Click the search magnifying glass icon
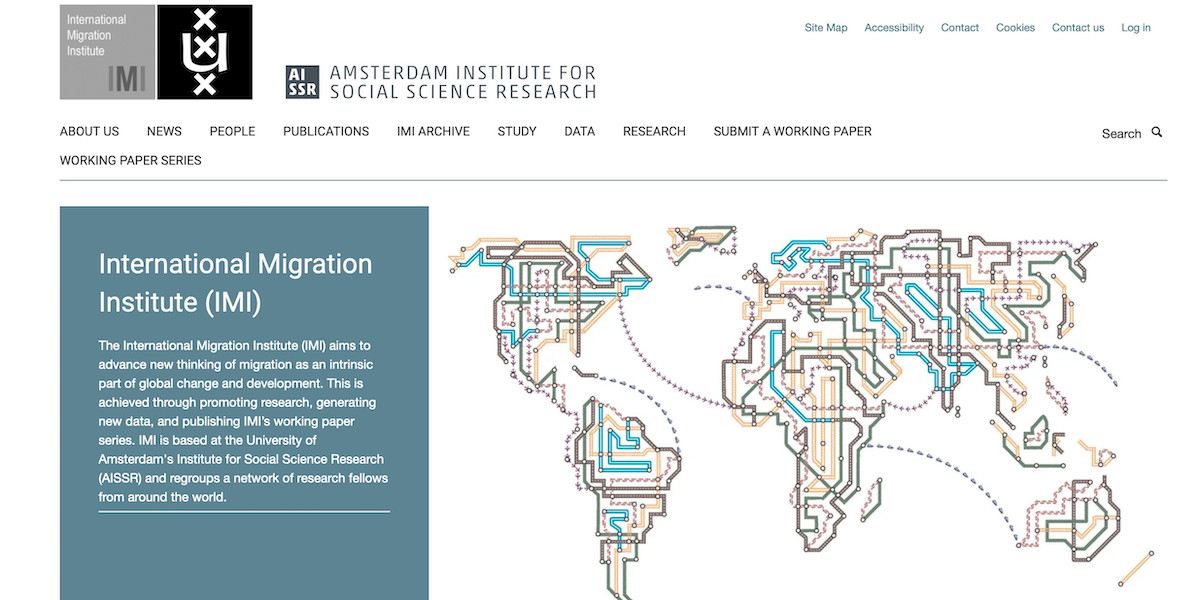Viewport: 1200px width, 600px height. coord(1157,132)
